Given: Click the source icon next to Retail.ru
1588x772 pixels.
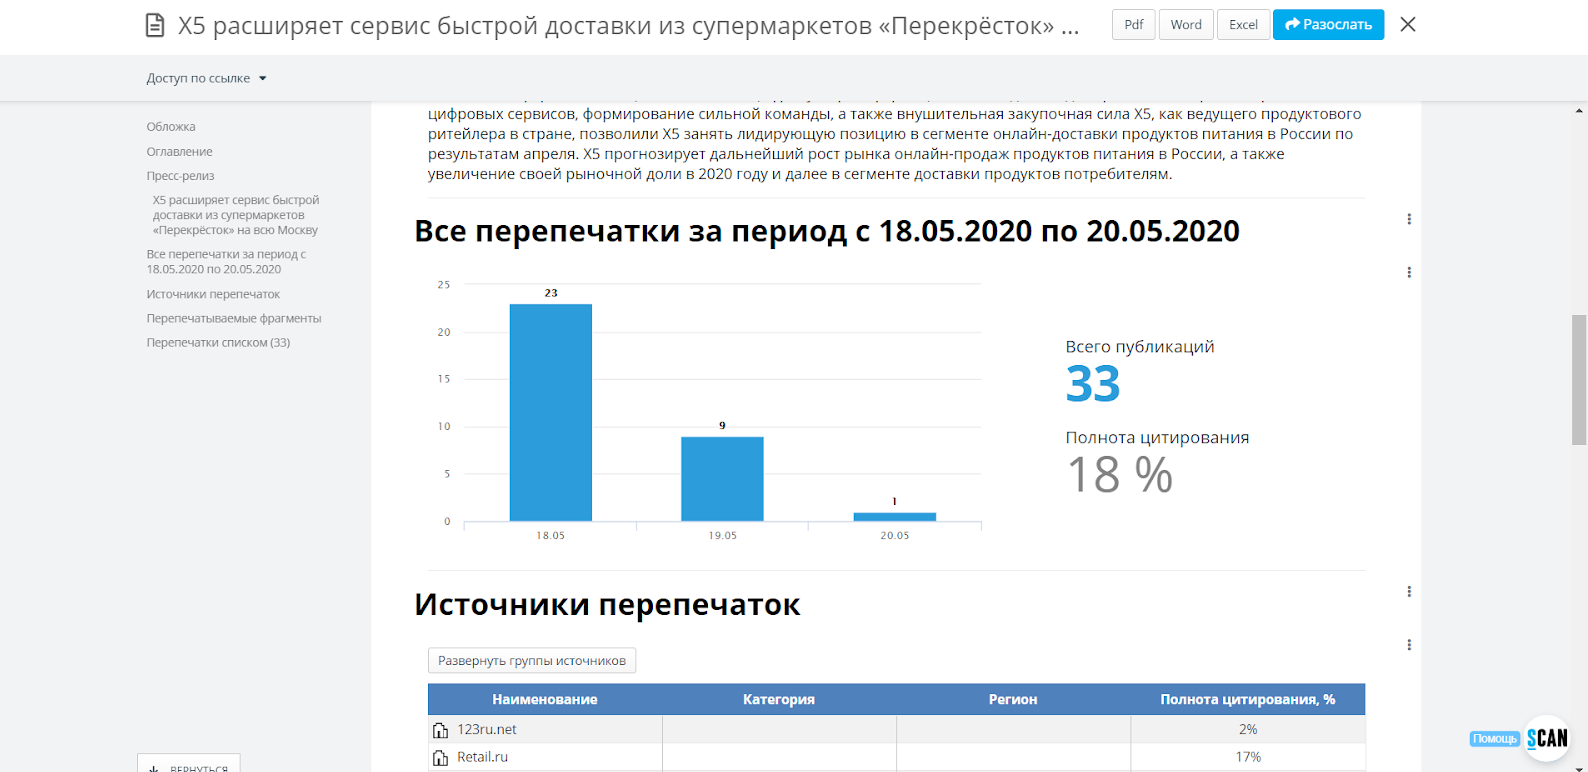Looking at the screenshot, I should point(440,758).
